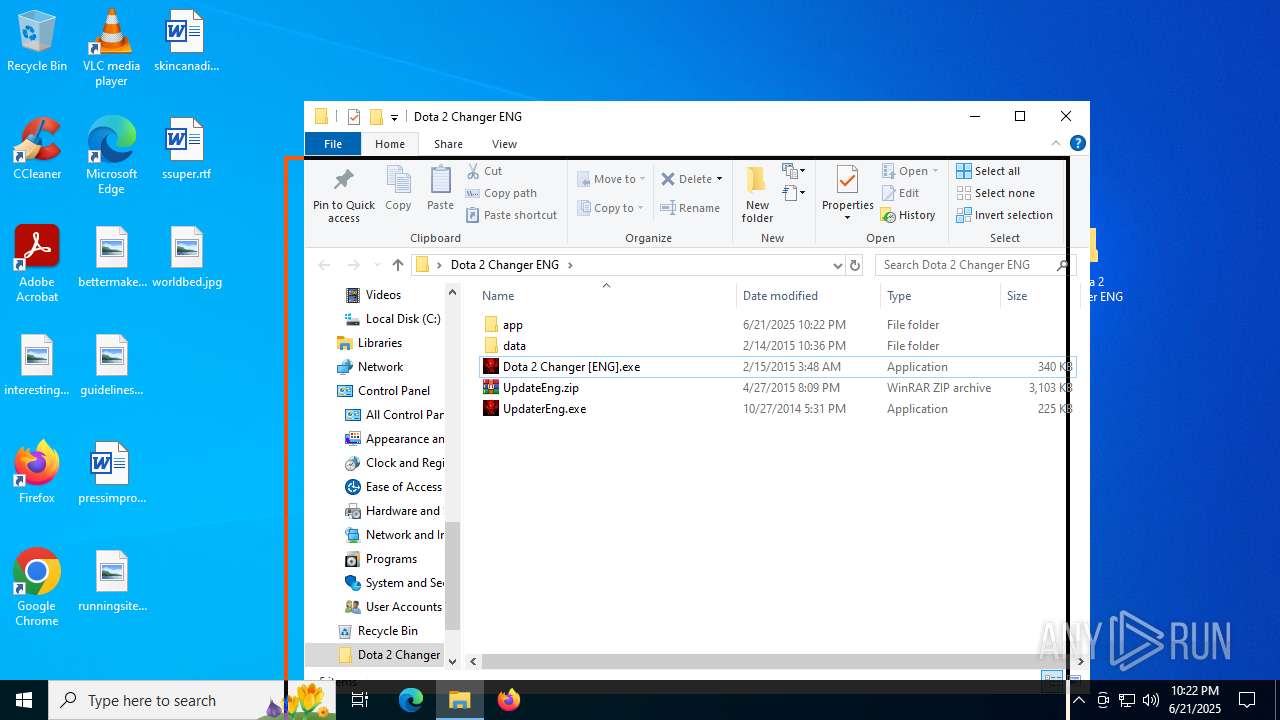Click the Rename ribbon button

[690, 208]
